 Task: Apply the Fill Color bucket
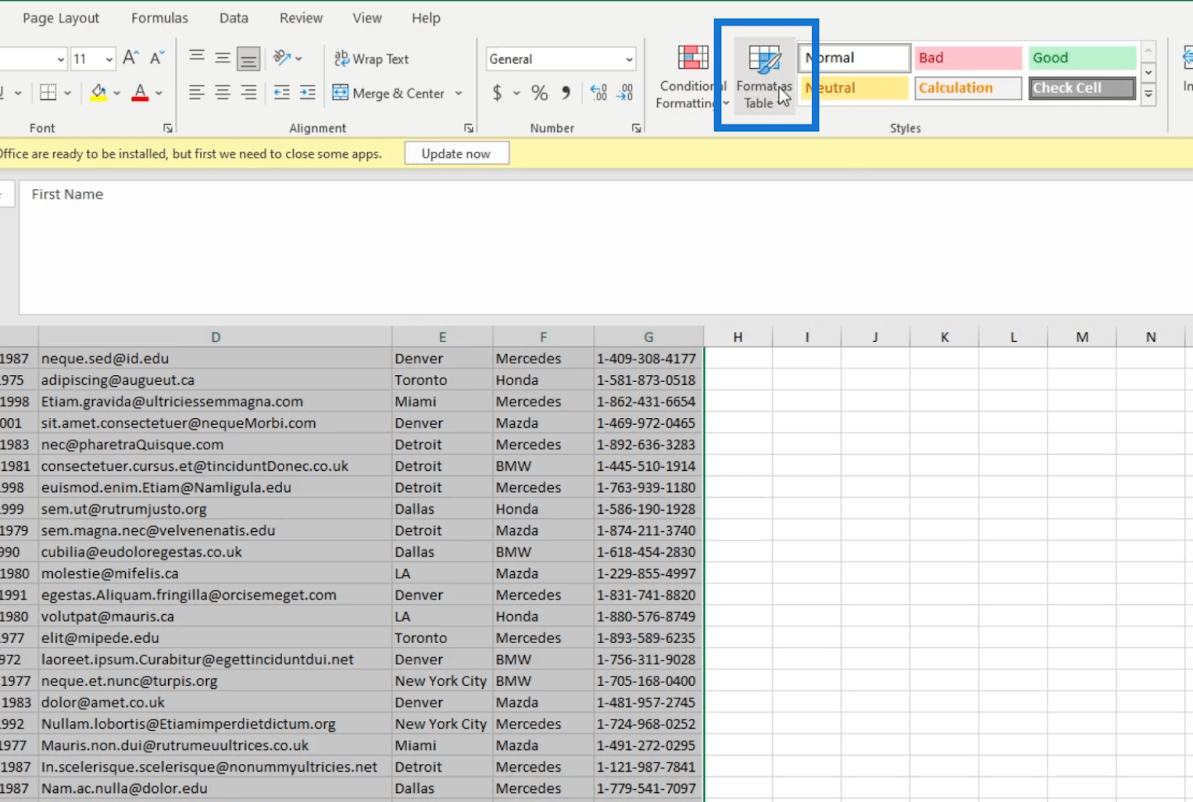pos(98,93)
